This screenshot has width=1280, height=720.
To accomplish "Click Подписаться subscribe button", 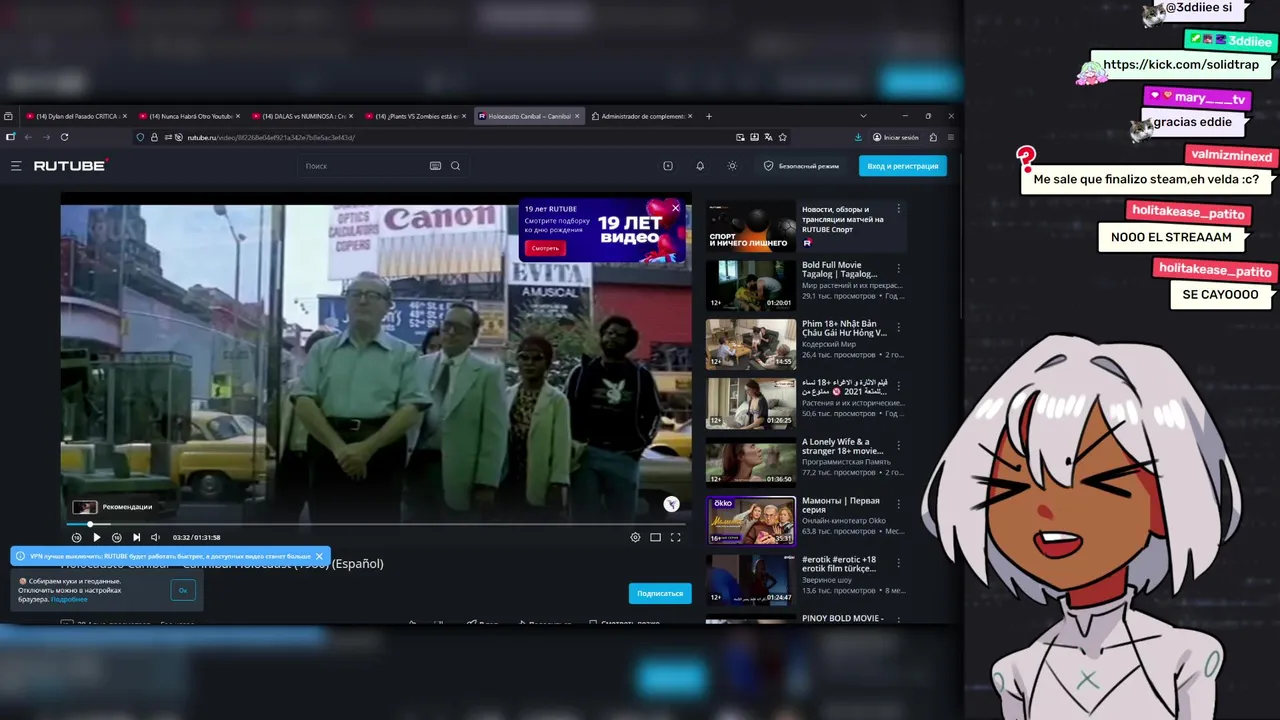I will click(x=660, y=593).
